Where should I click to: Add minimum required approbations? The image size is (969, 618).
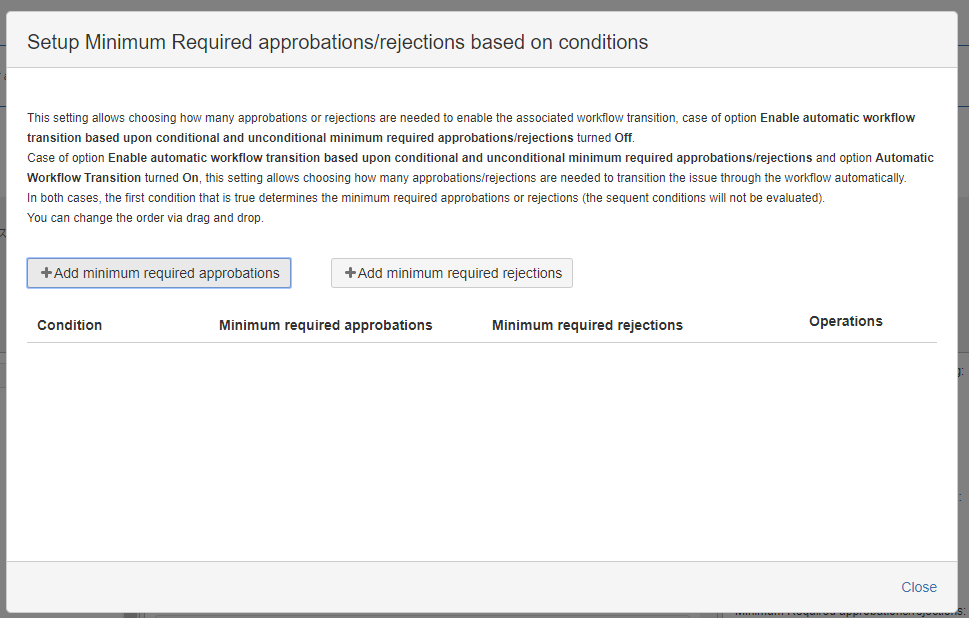point(159,273)
